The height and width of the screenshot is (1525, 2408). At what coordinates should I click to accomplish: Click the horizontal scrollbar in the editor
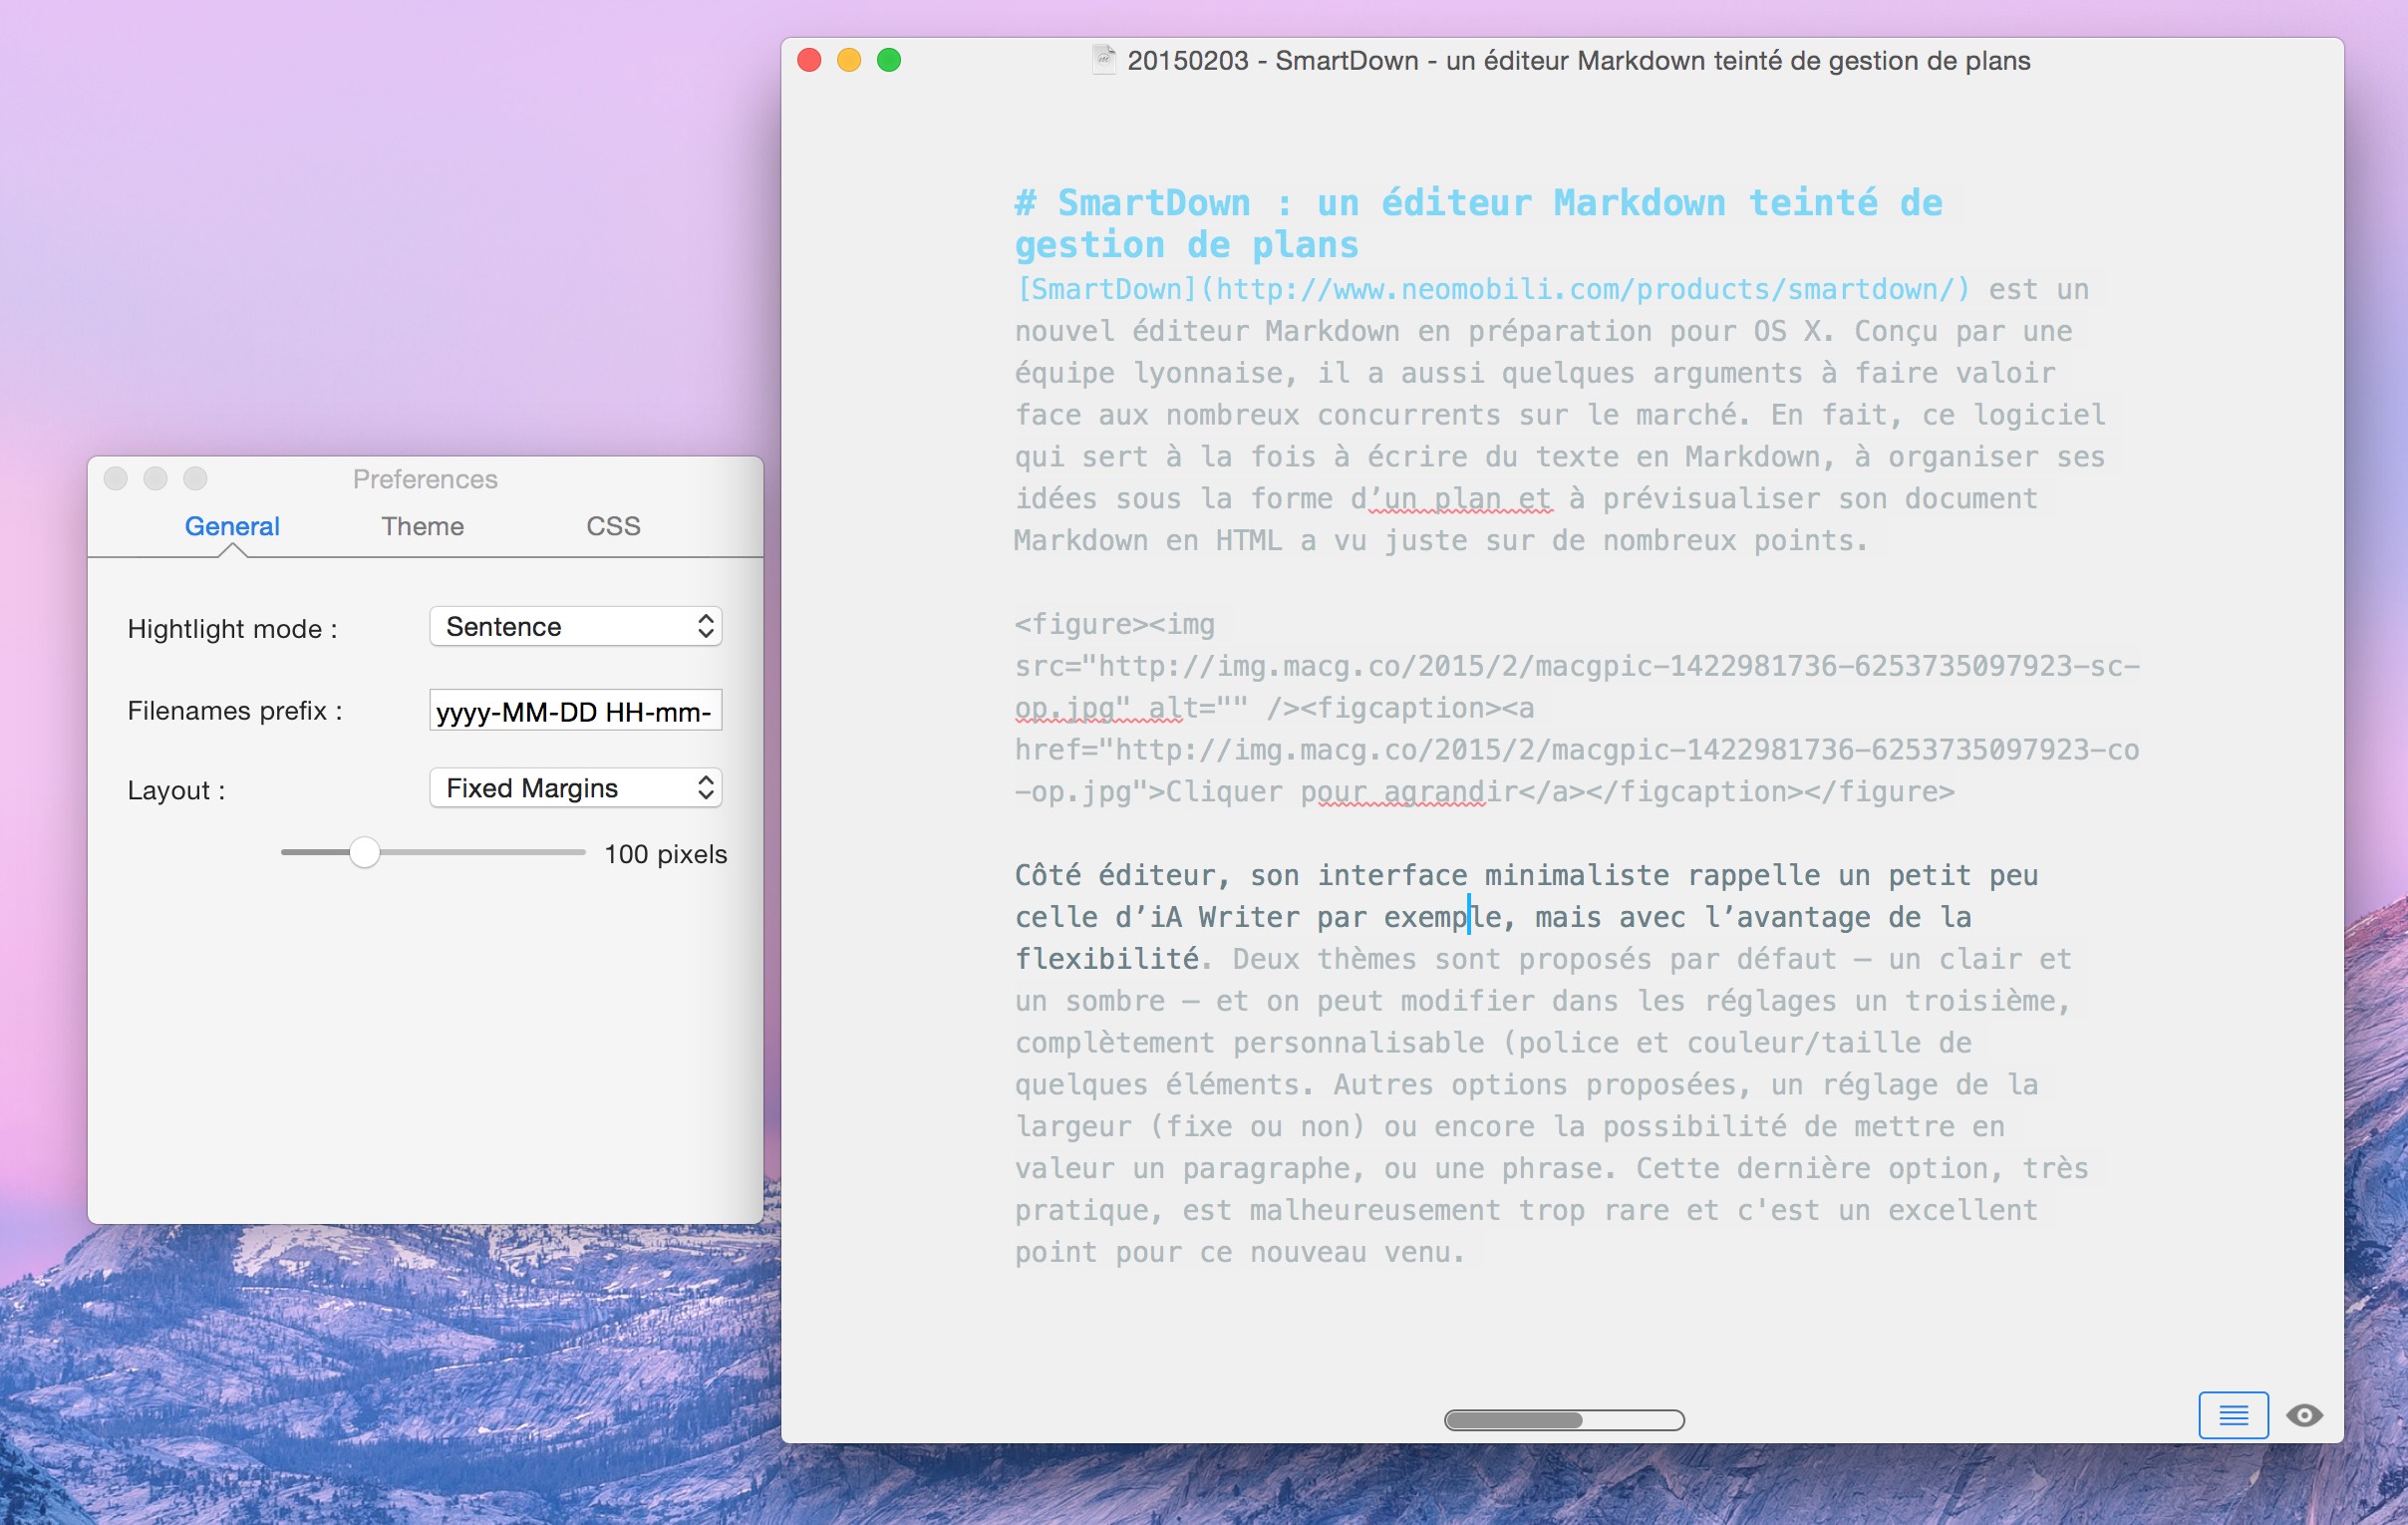(1564, 1420)
